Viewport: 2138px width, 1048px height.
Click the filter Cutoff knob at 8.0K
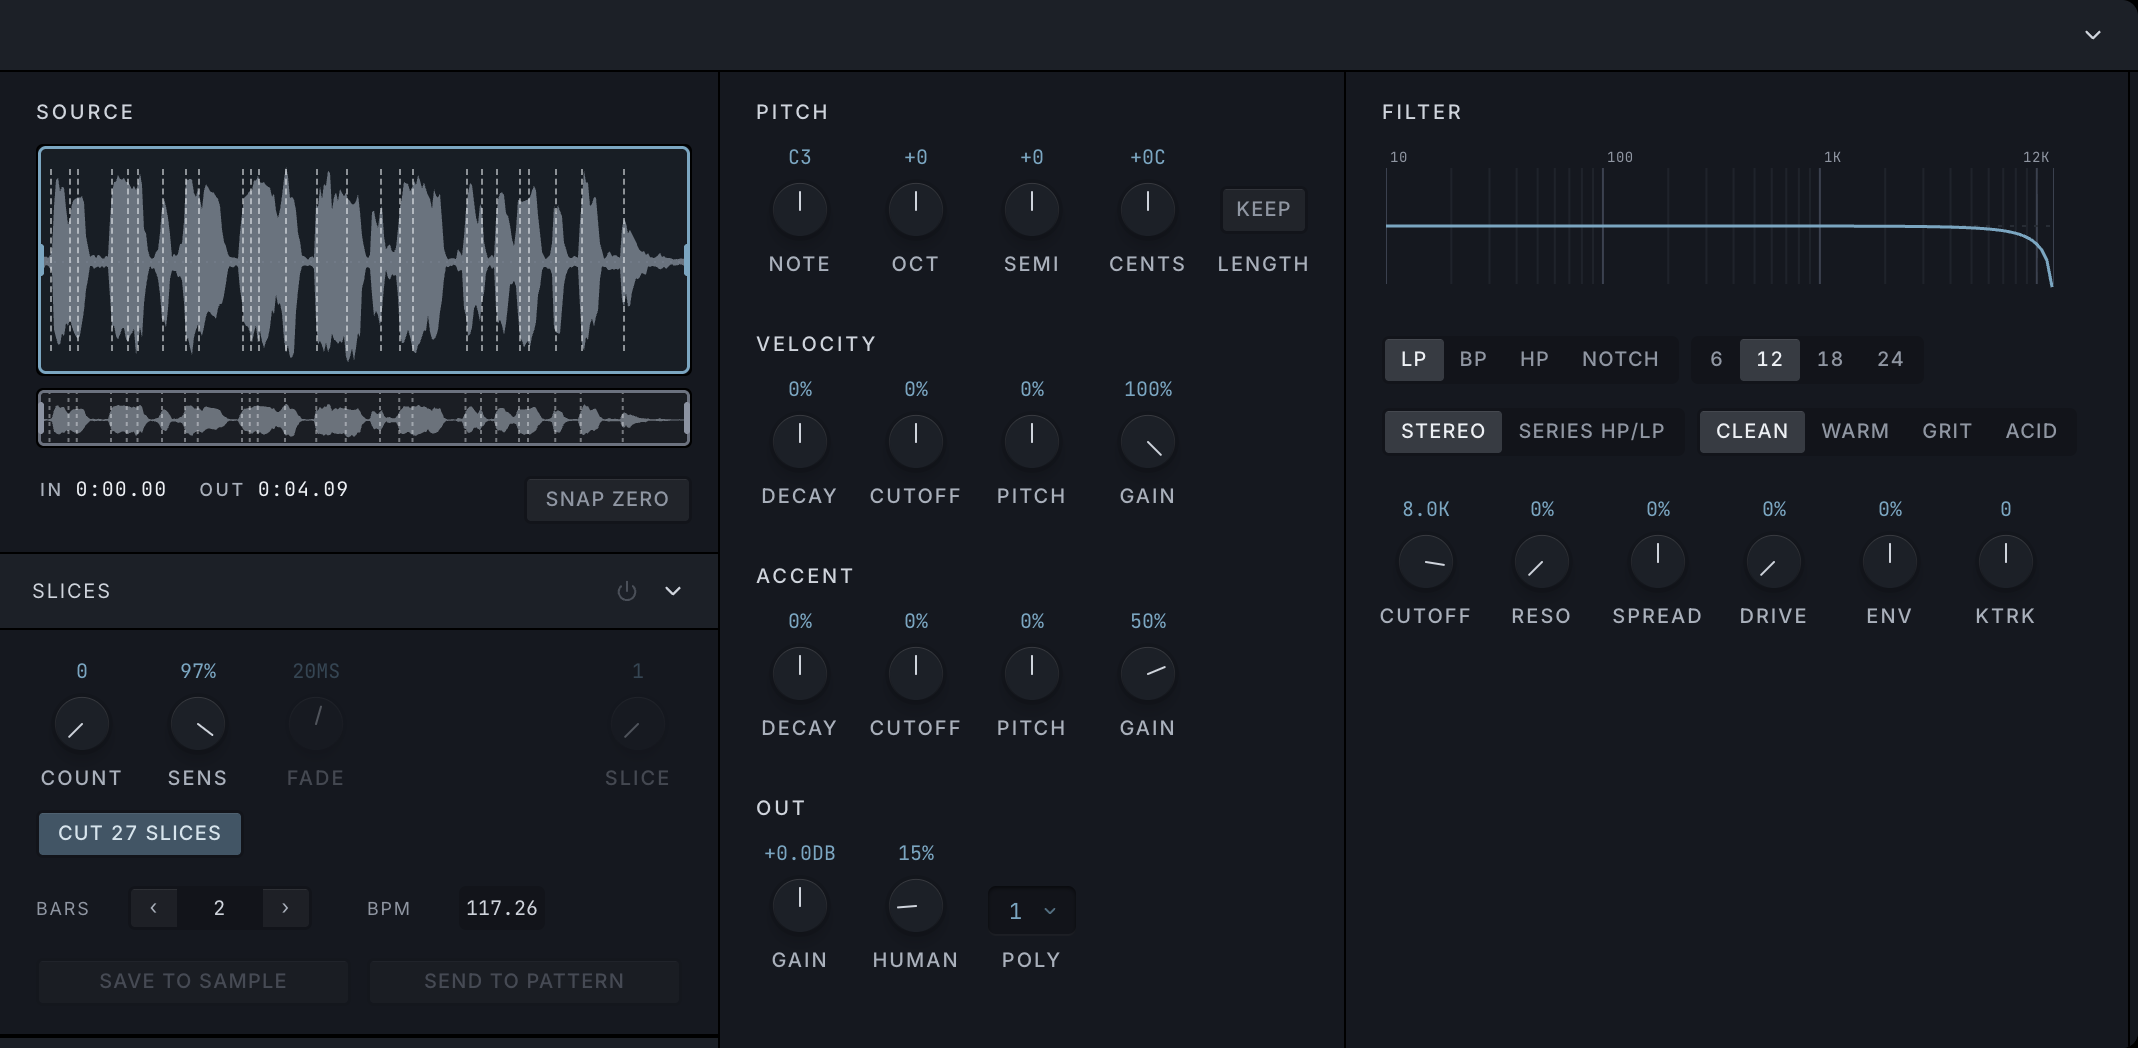pyautogui.click(x=1426, y=562)
